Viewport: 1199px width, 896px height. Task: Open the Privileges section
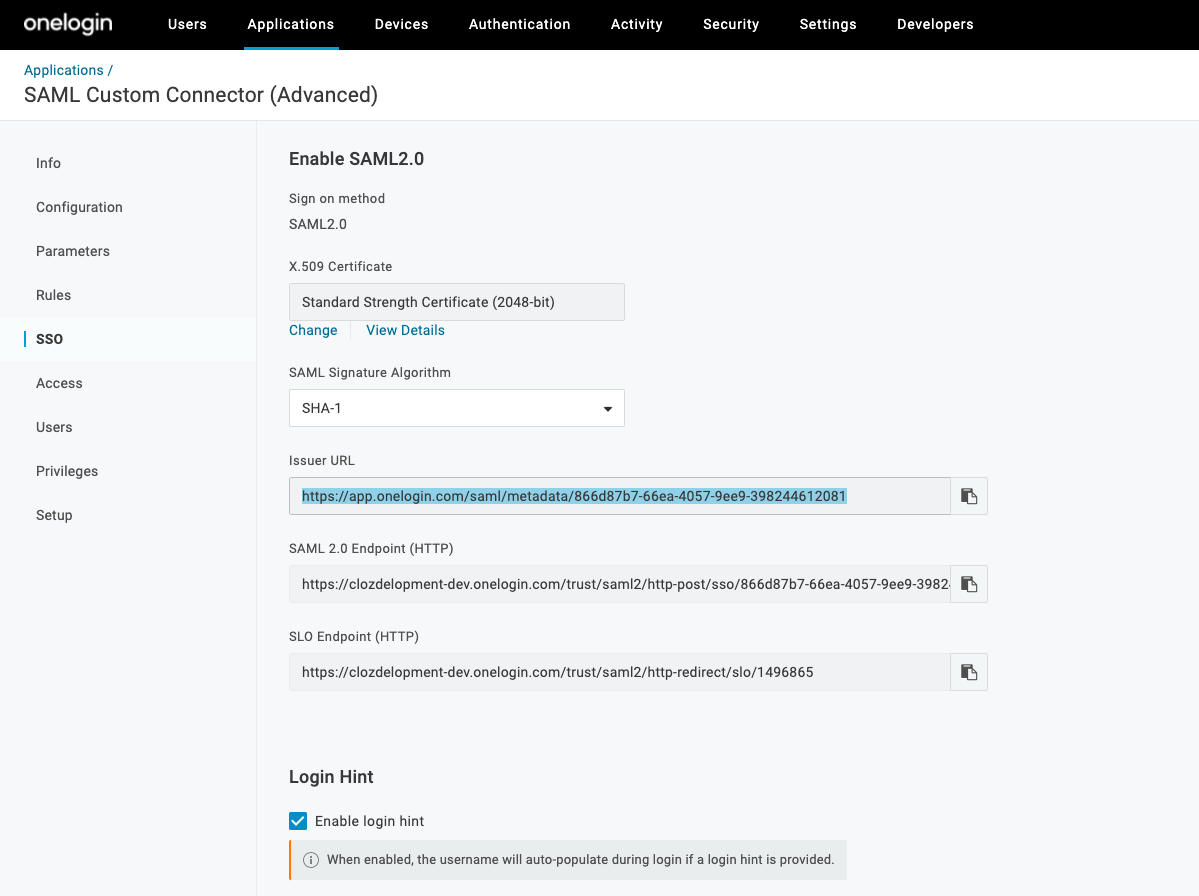[66, 471]
